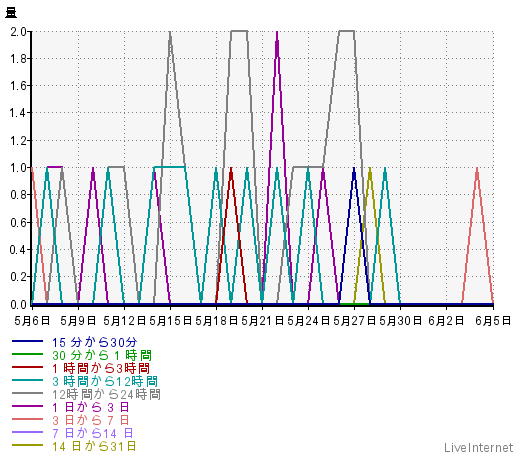520x457 pixels.
Task: Click the salmon 3日から7日 legend label
Action: pyautogui.click(x=90, y=420)
